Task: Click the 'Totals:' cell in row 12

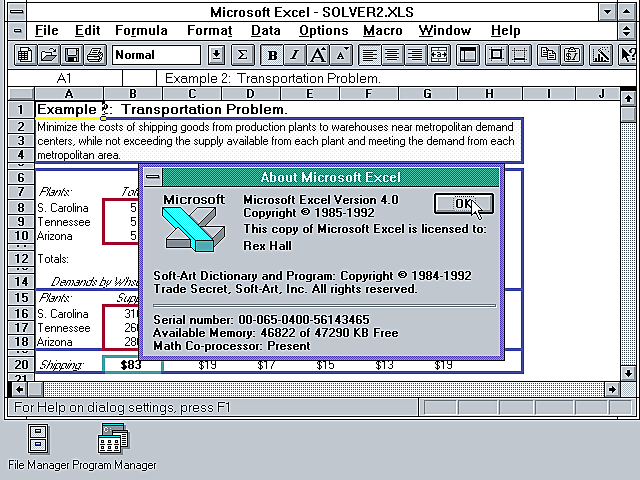Action: click(x=53, y=259)
